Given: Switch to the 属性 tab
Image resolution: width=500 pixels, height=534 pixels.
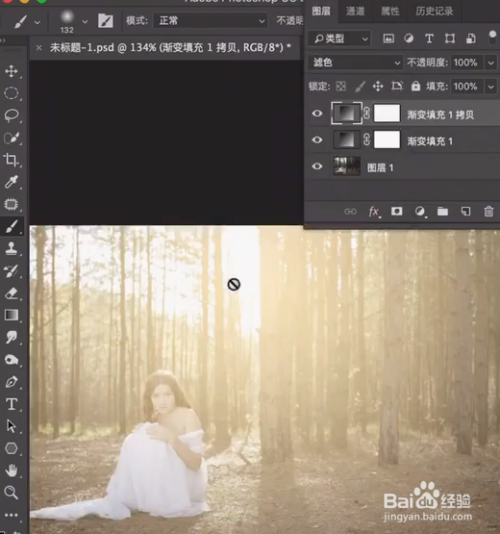Looking at the screenshot, I should pyautogui.click(x=390, y=11).
